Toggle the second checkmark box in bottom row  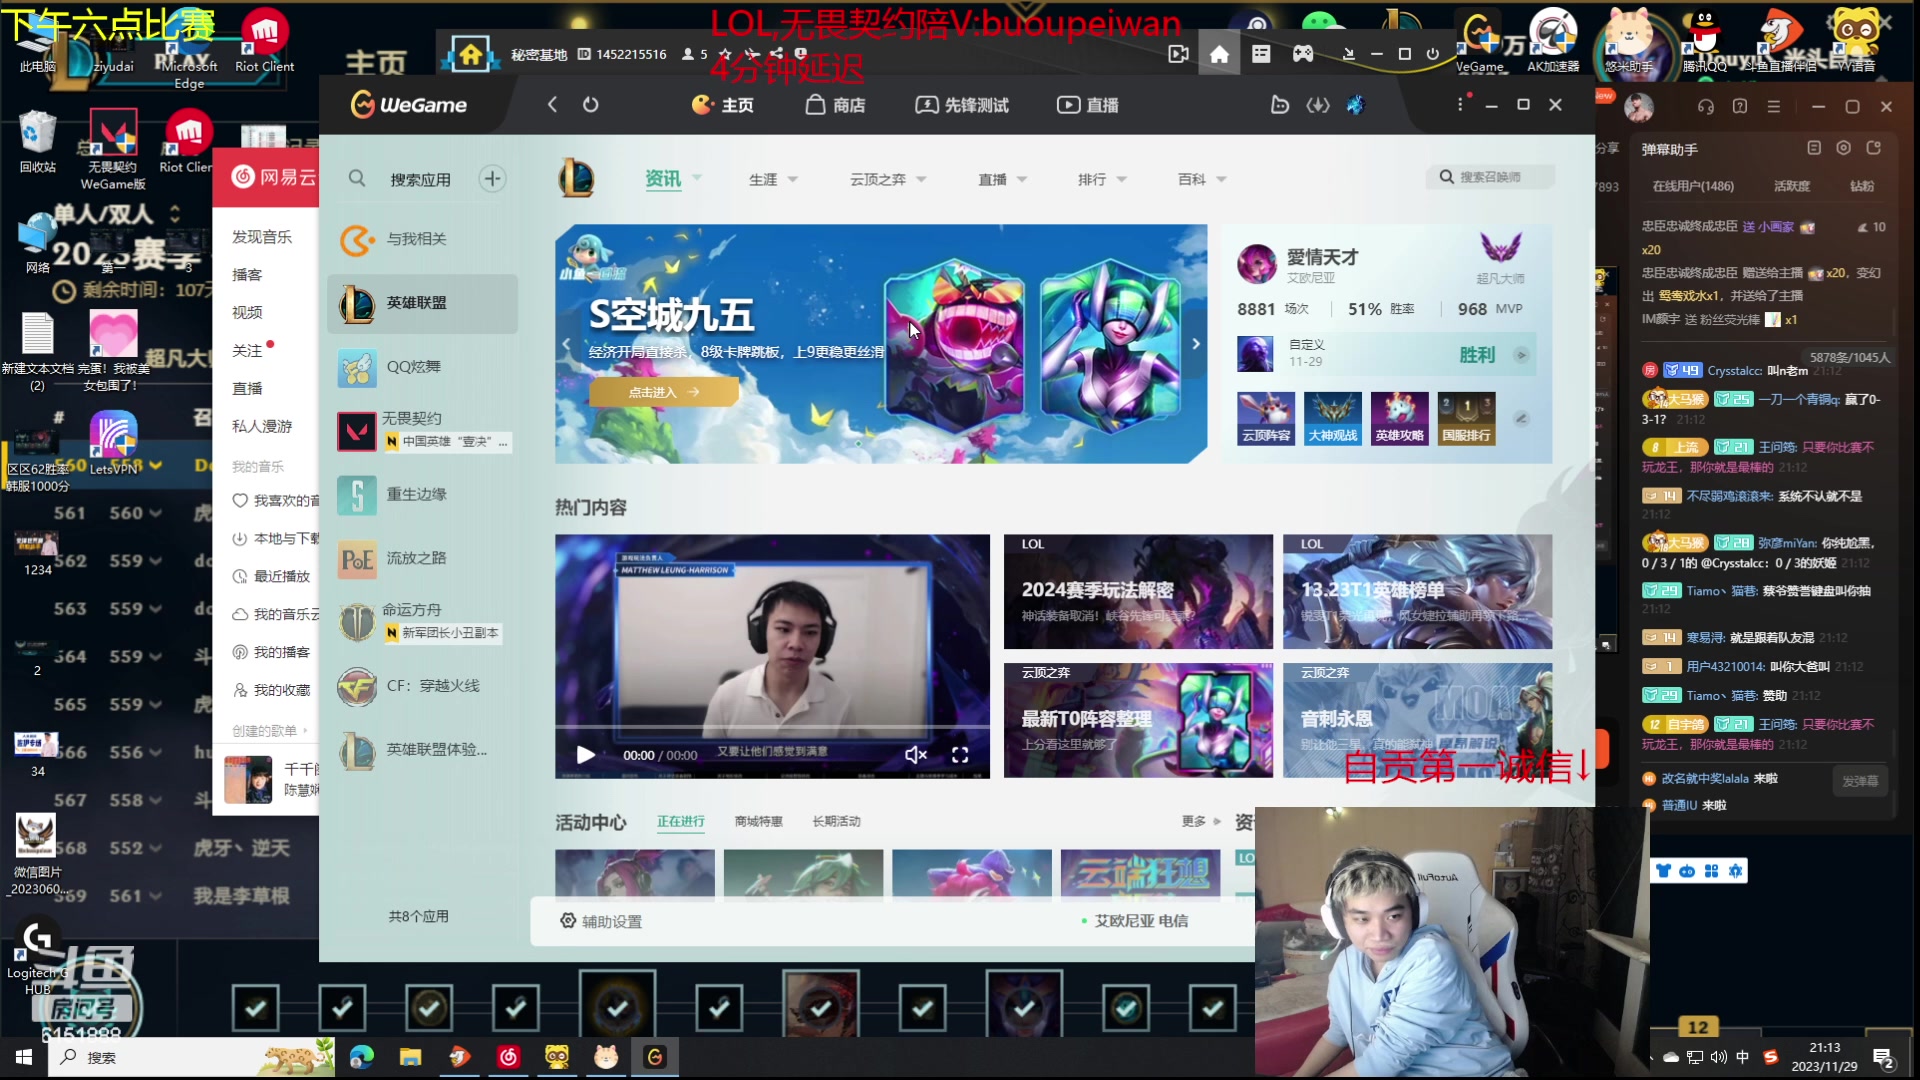tap(342, 1008)
